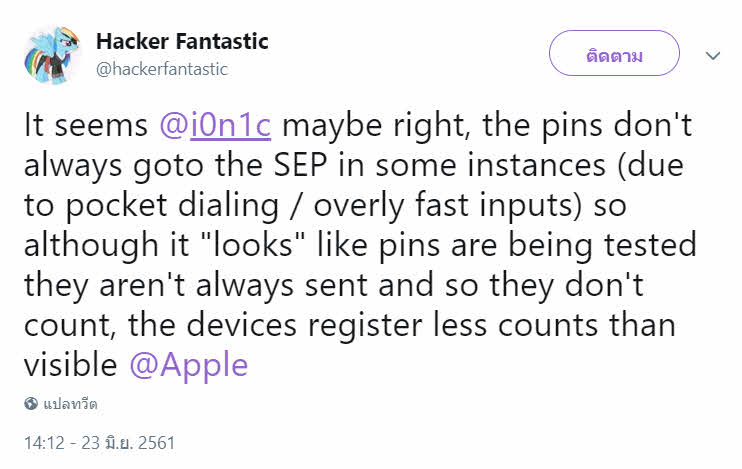This screenshot has height=469, width=742.
Task: Click the word "visible" before @Apple
Action: coord(70,364)
